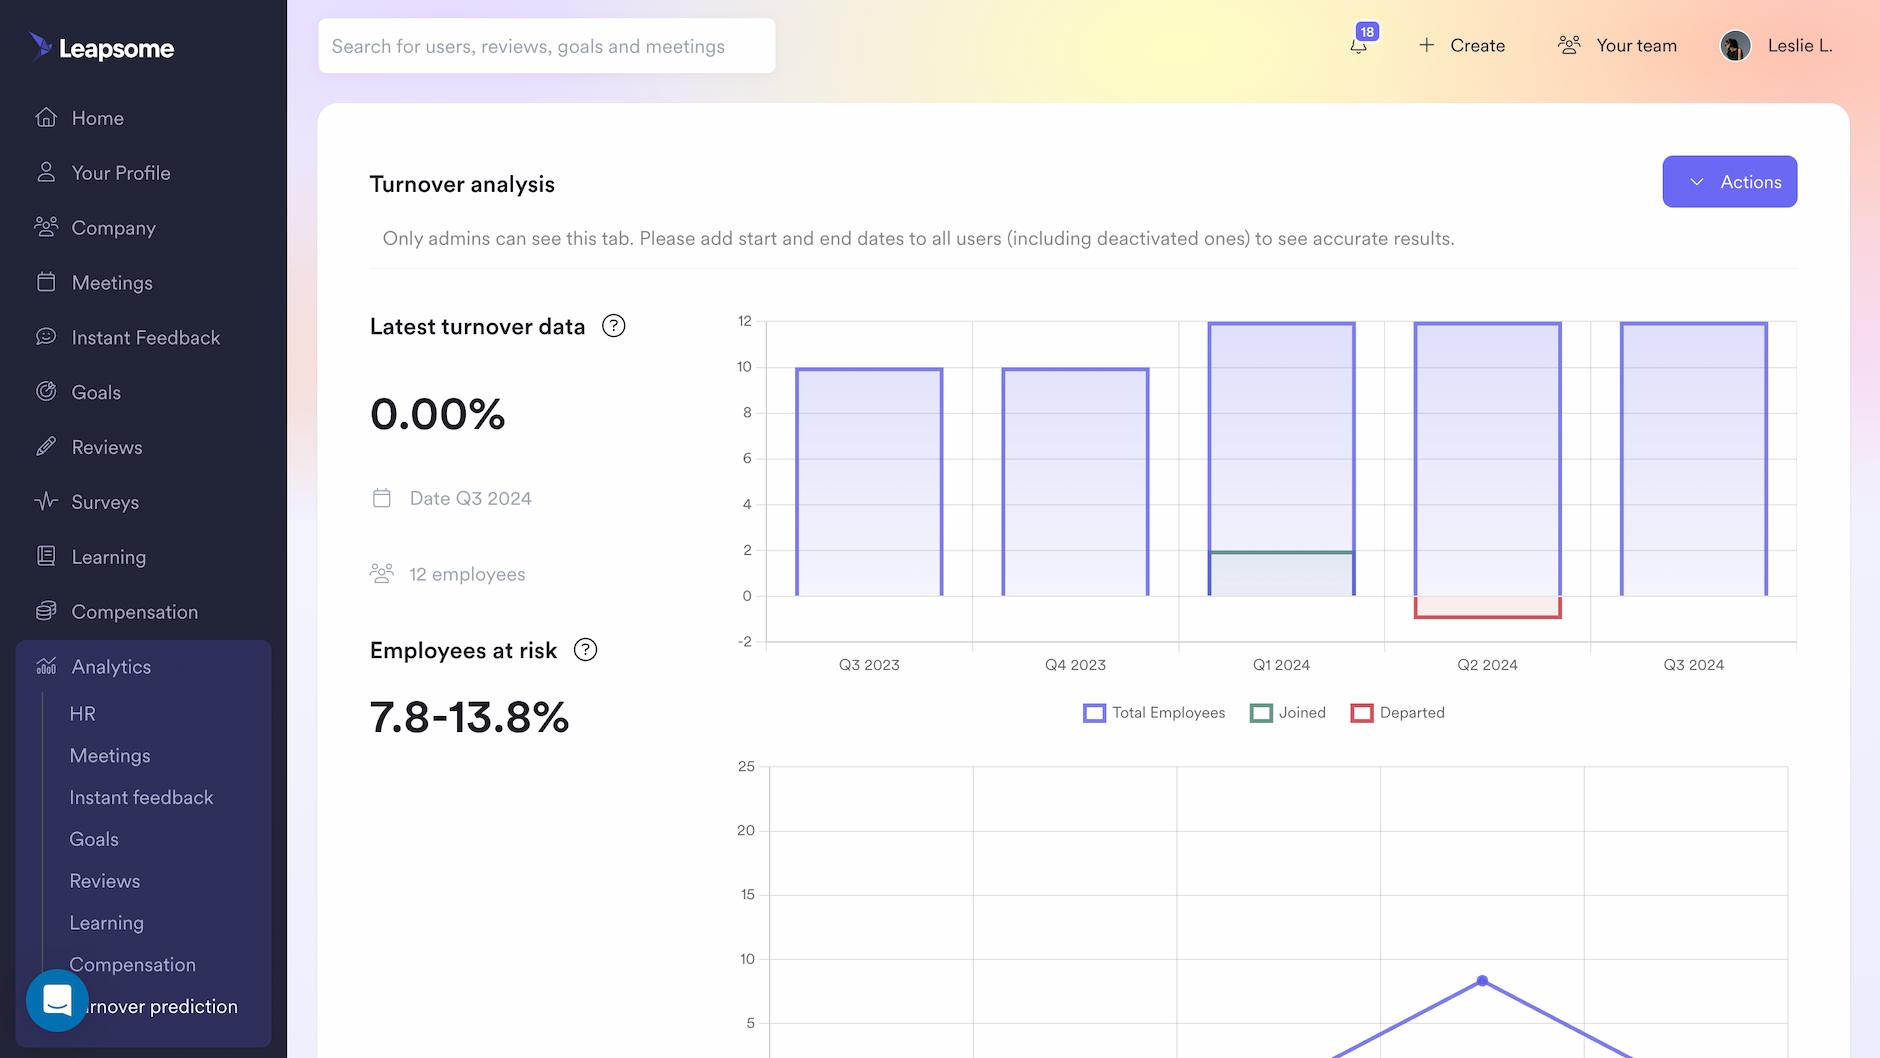Select the Goals target icon
Viewport: 1880px width, 1058px height.
click(x=47, y=392)
